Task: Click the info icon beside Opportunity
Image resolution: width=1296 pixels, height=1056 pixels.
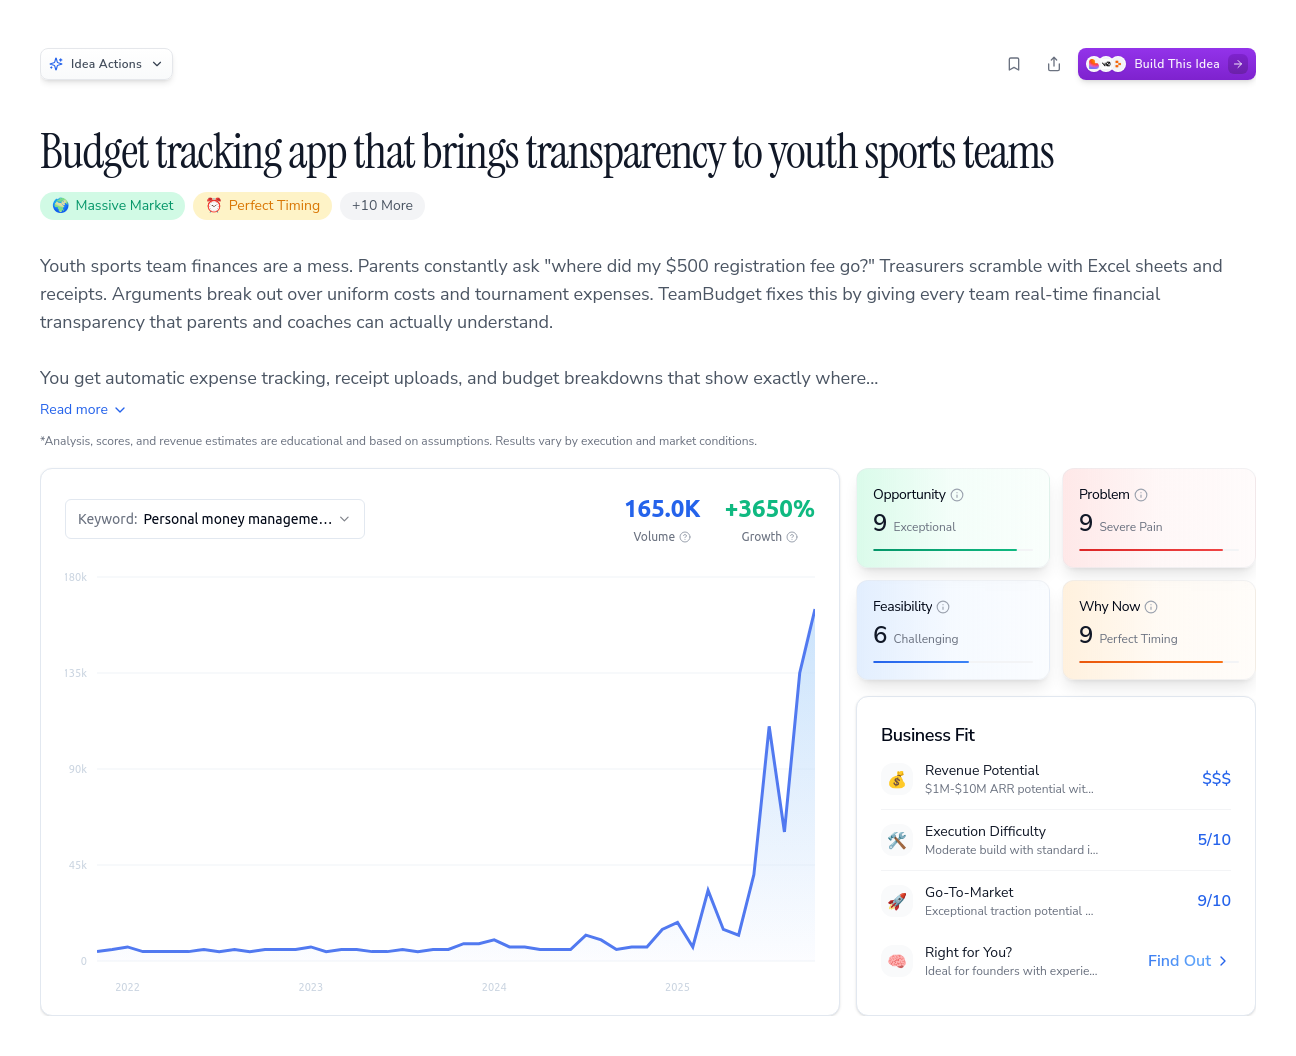Action: click(x=957, y=495)
